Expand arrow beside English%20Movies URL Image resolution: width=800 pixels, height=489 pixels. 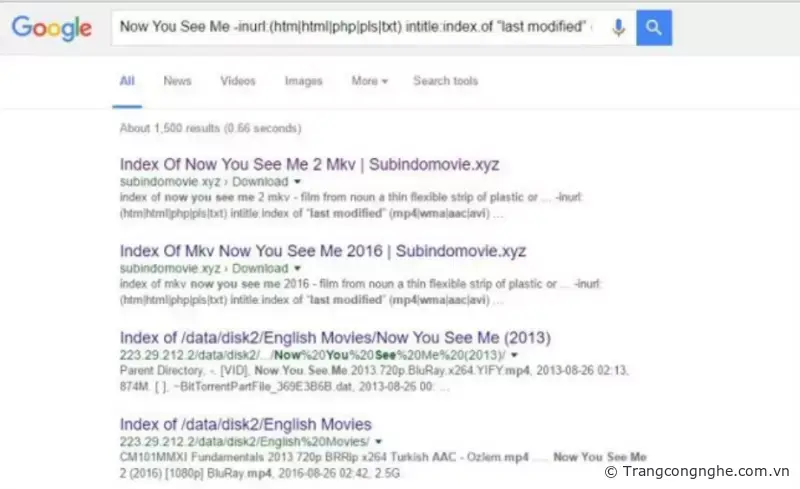click(x=377, y=442)
